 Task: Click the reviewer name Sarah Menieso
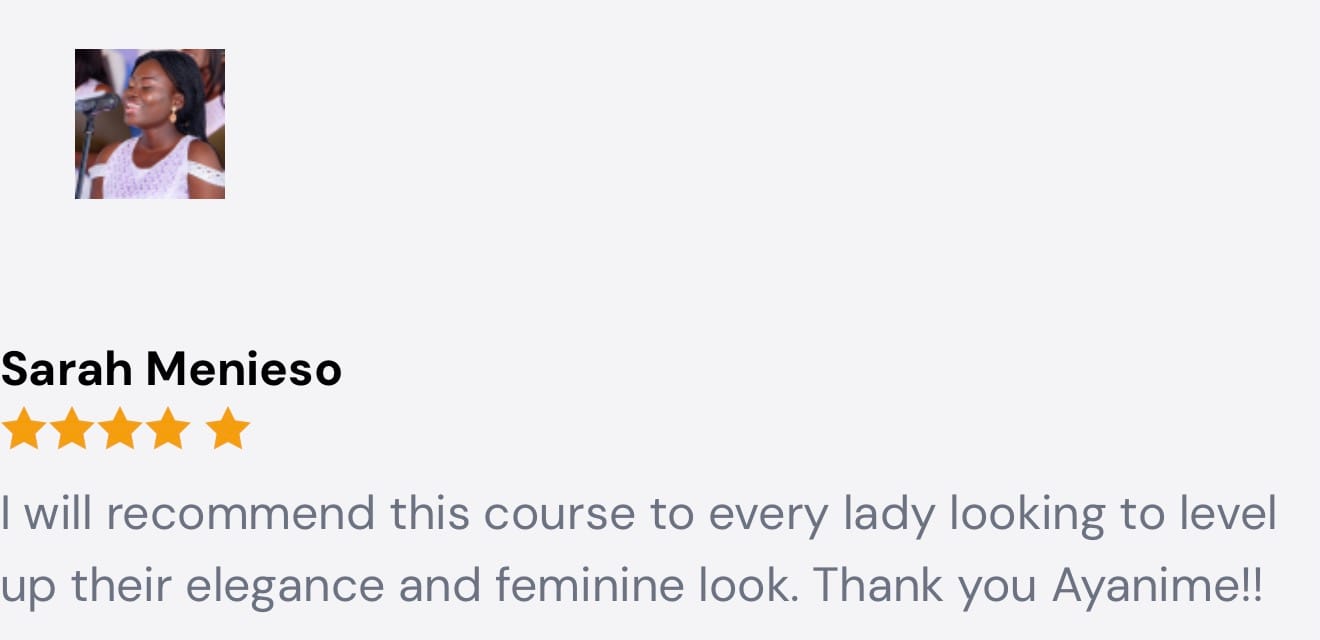pos(171,369)
